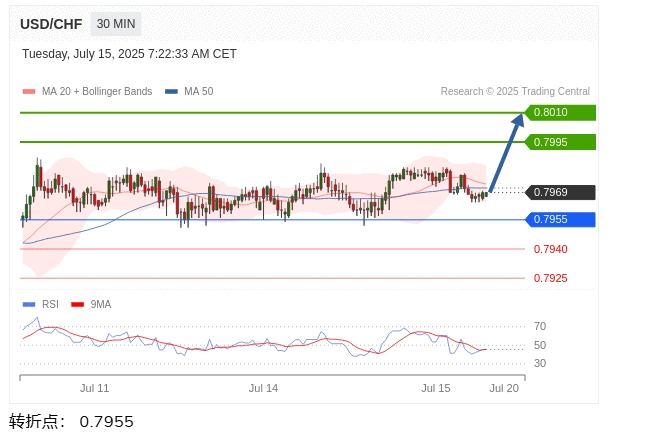Click the 0.7955 blue pivot price tag
Viewport: 668px width, 435px height.
560,219
